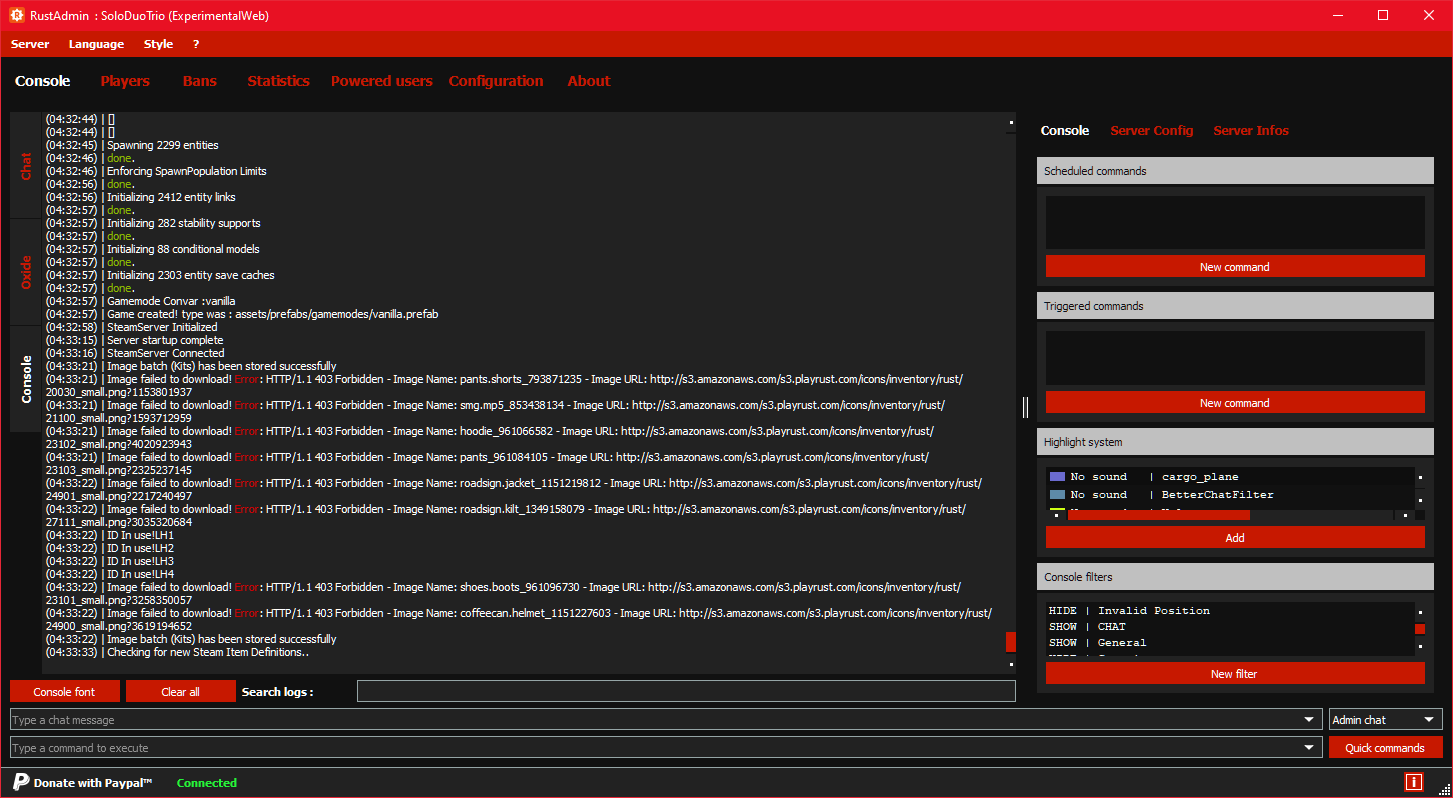Click the 'Server startup complete' log line
This screenshot has width=1453, height=798.
click(135, 340)
